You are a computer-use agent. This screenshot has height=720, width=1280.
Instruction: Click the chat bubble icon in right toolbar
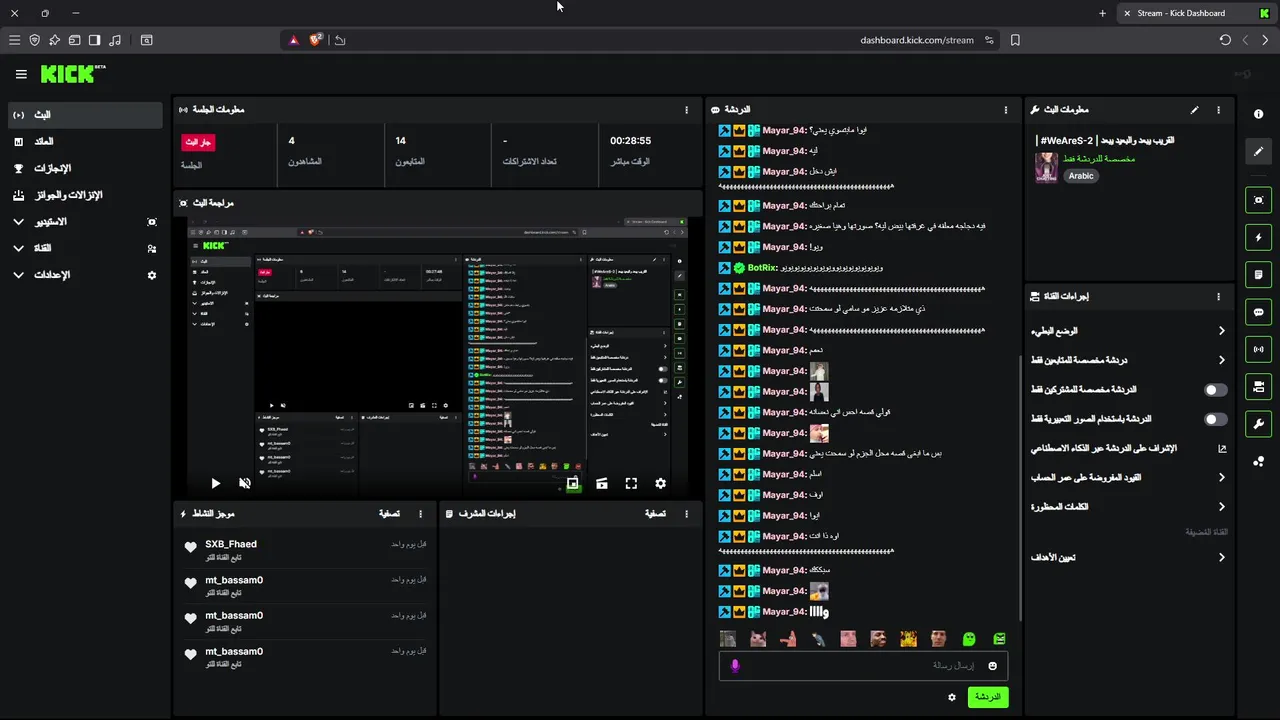(1258, 312)
